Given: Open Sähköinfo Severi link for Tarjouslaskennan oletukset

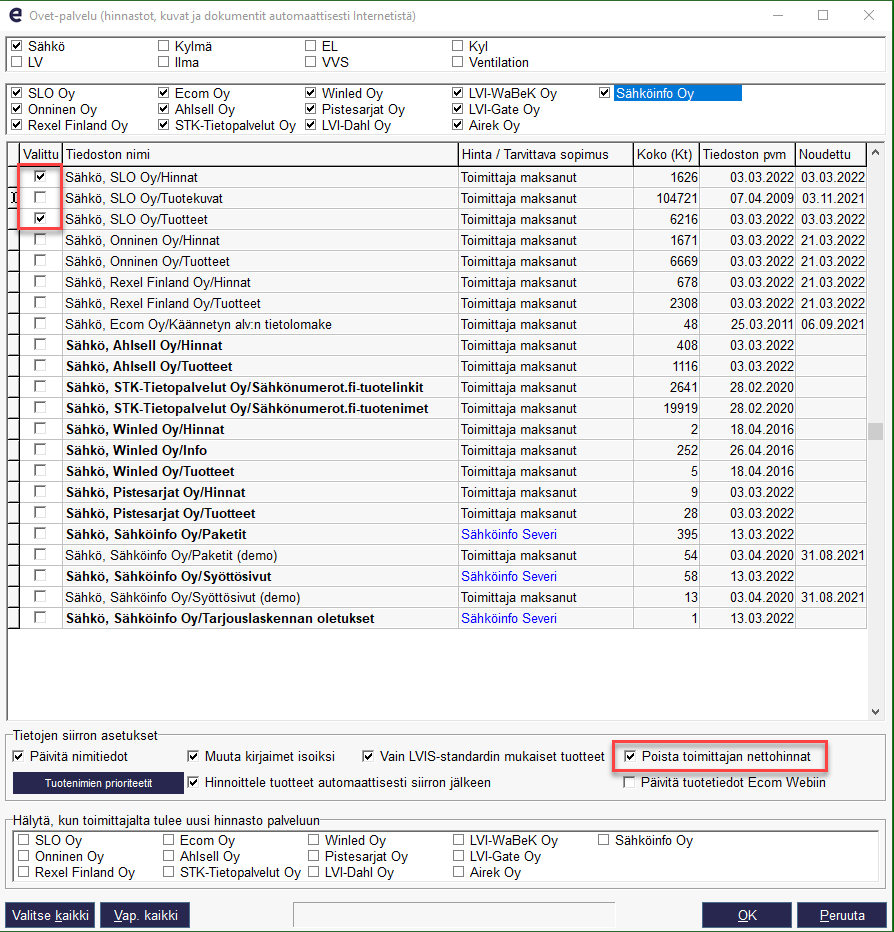Looking at the screenshot, I should 509,618.
